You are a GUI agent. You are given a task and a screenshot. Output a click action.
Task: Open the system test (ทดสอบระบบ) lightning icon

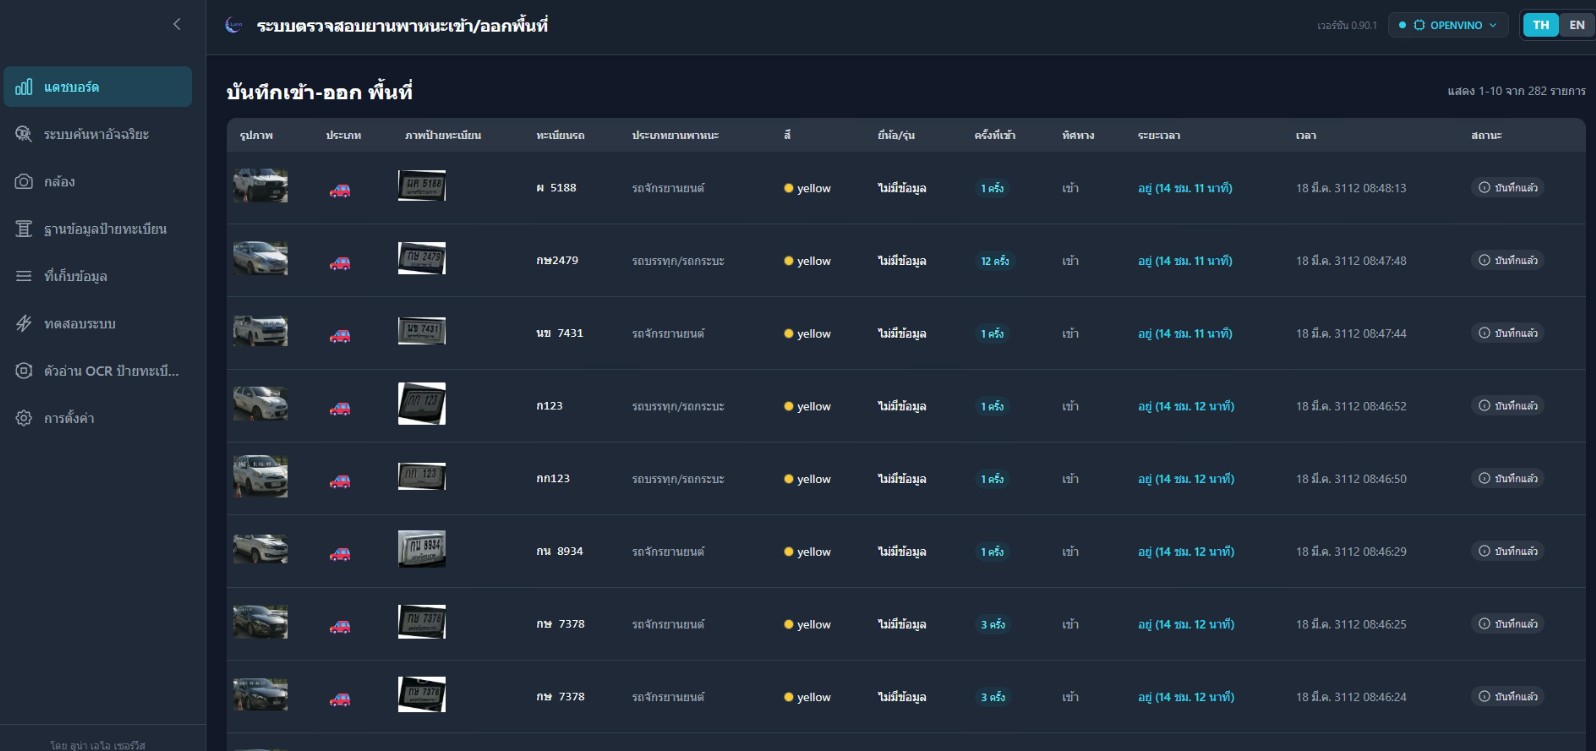24,324
